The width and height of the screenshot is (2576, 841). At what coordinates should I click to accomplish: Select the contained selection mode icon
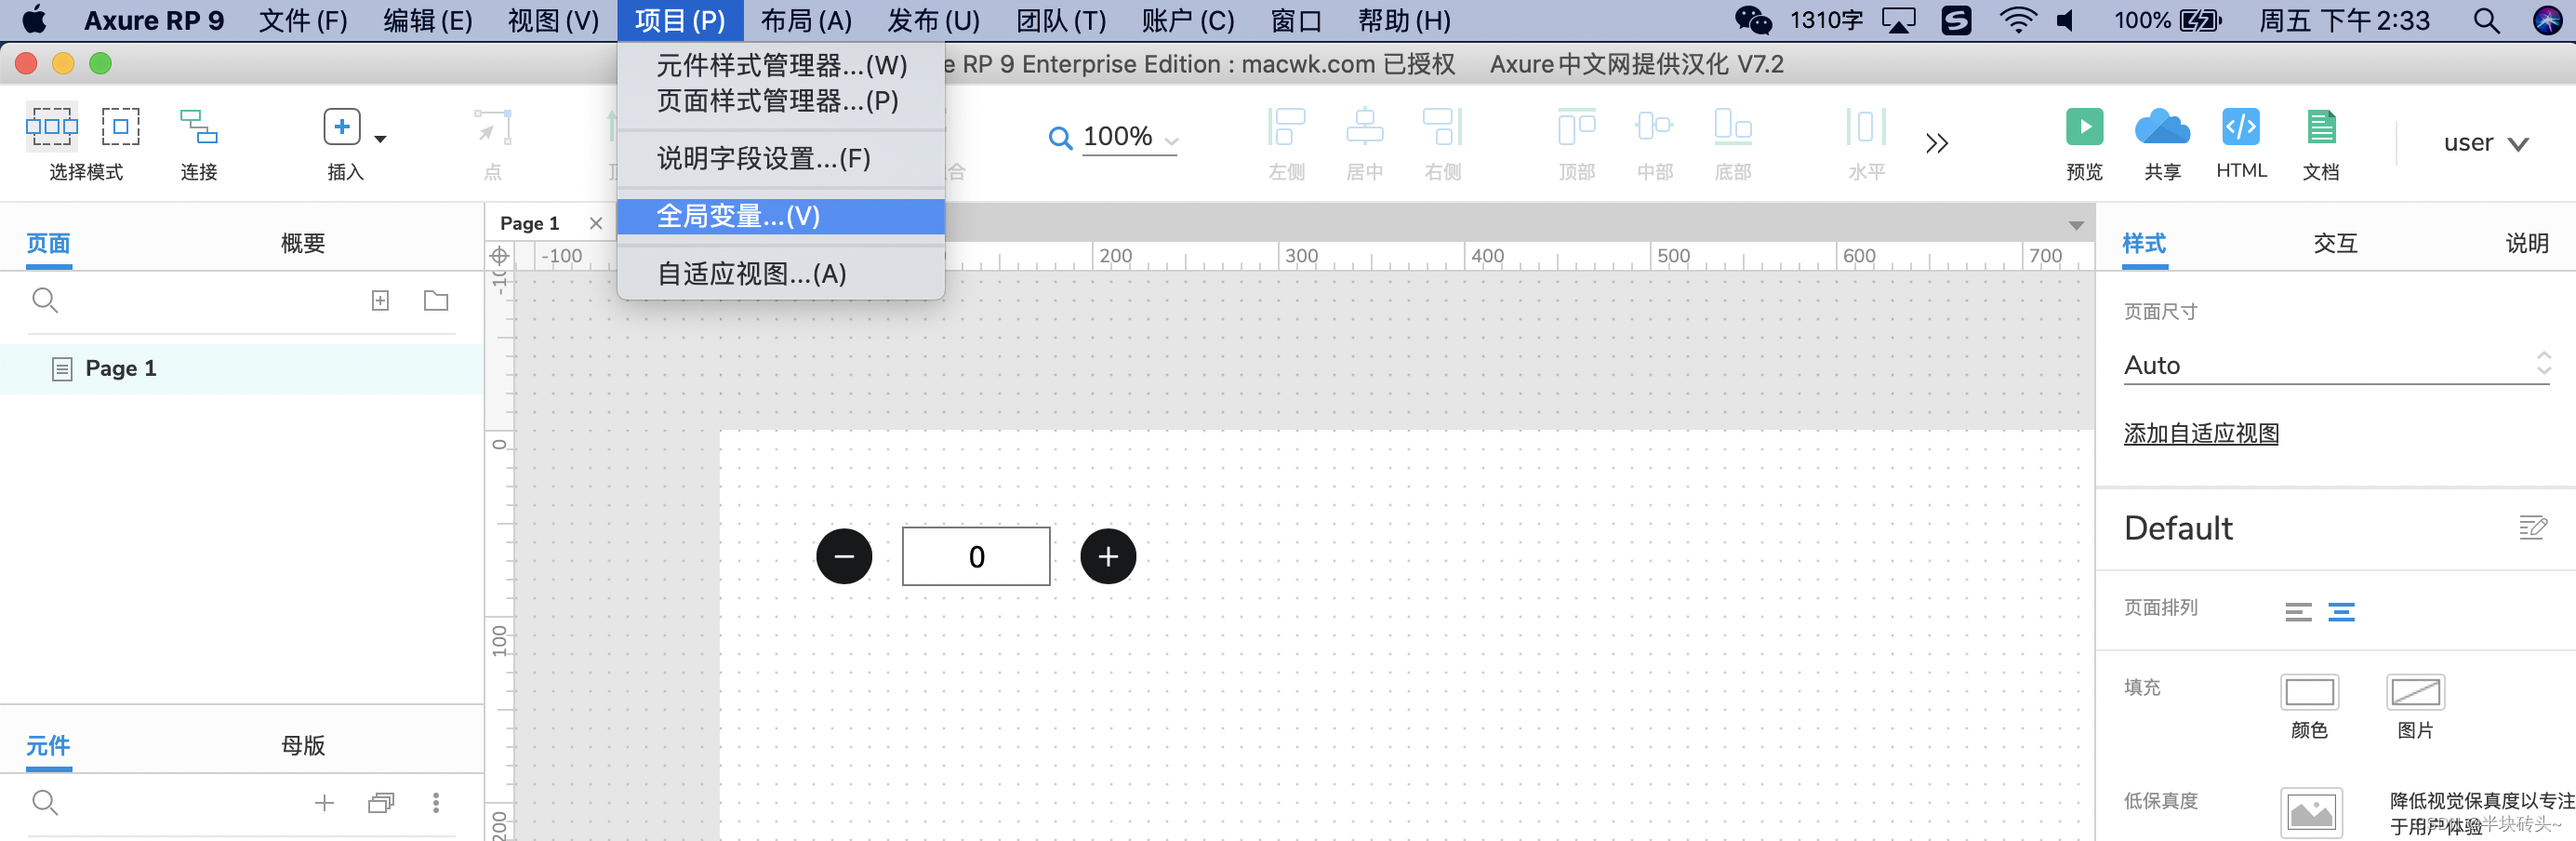(121, 127)
